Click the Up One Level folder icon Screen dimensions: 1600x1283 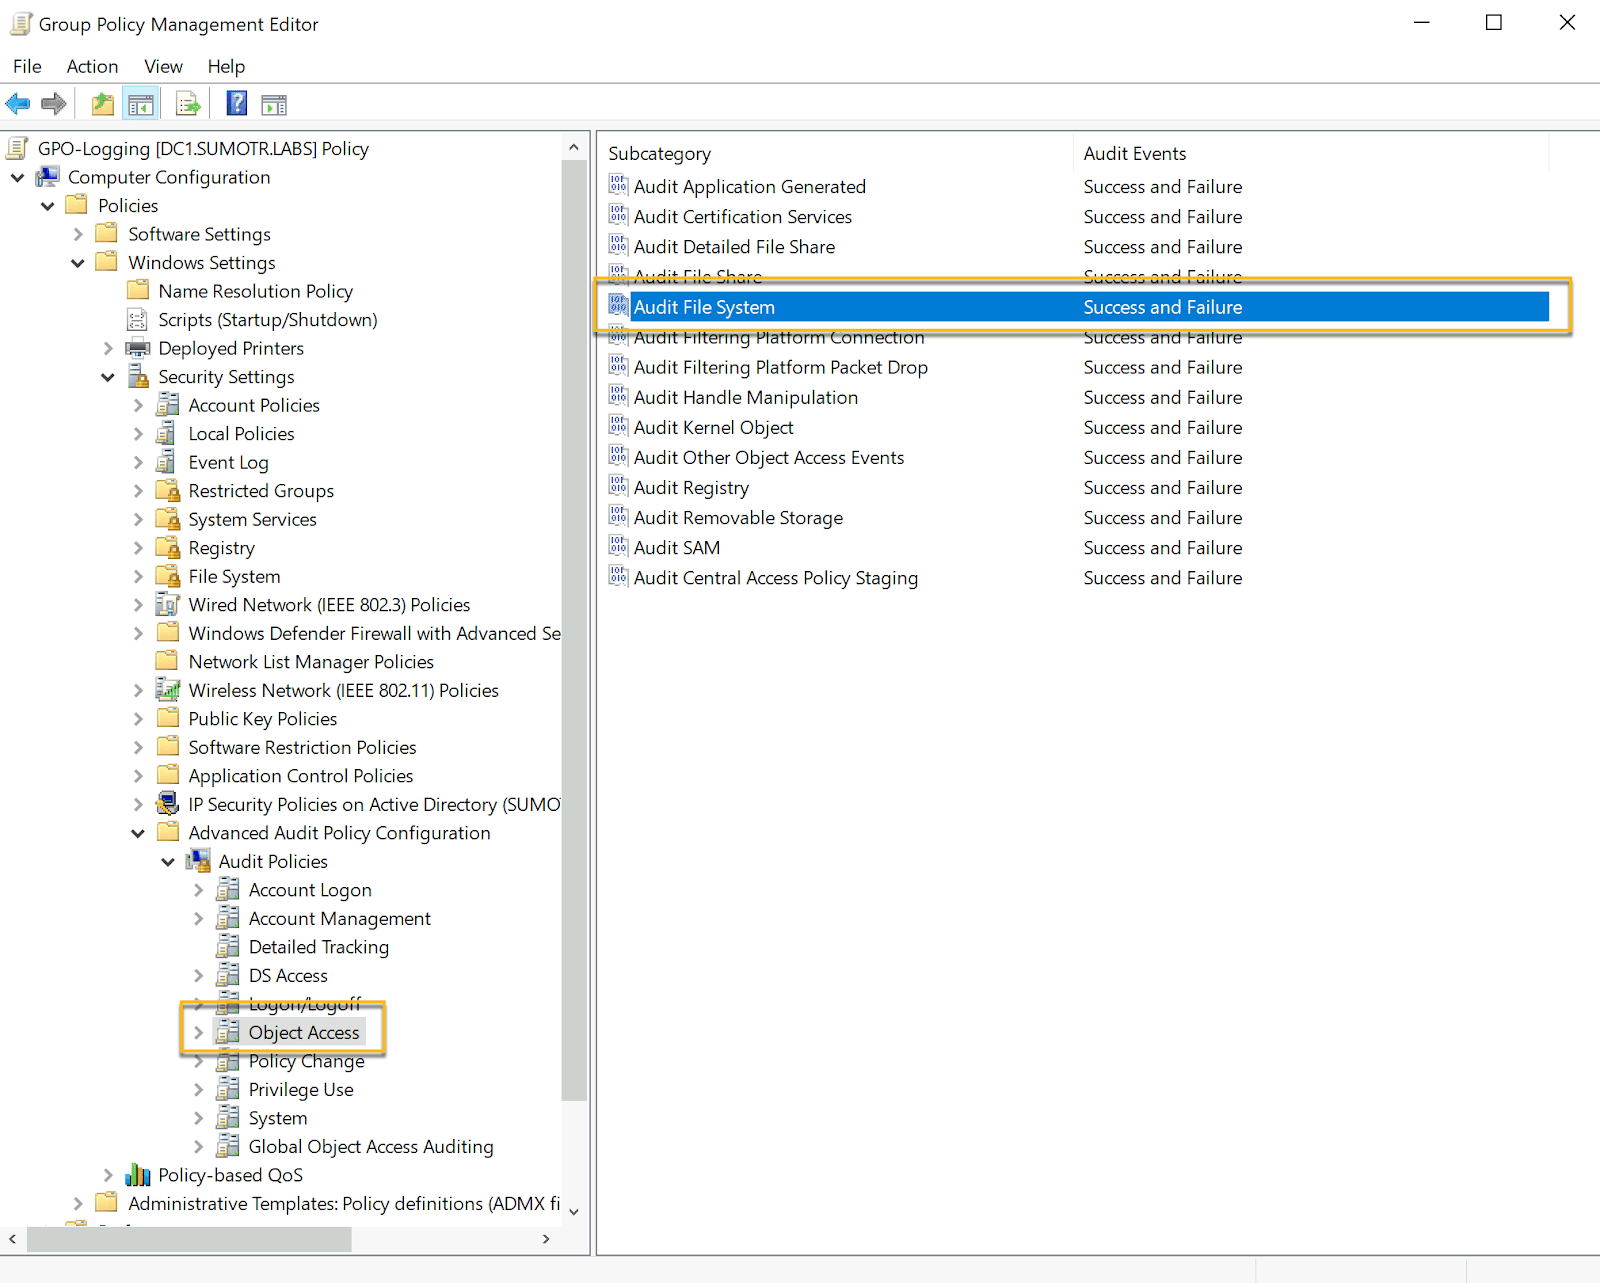101,103
